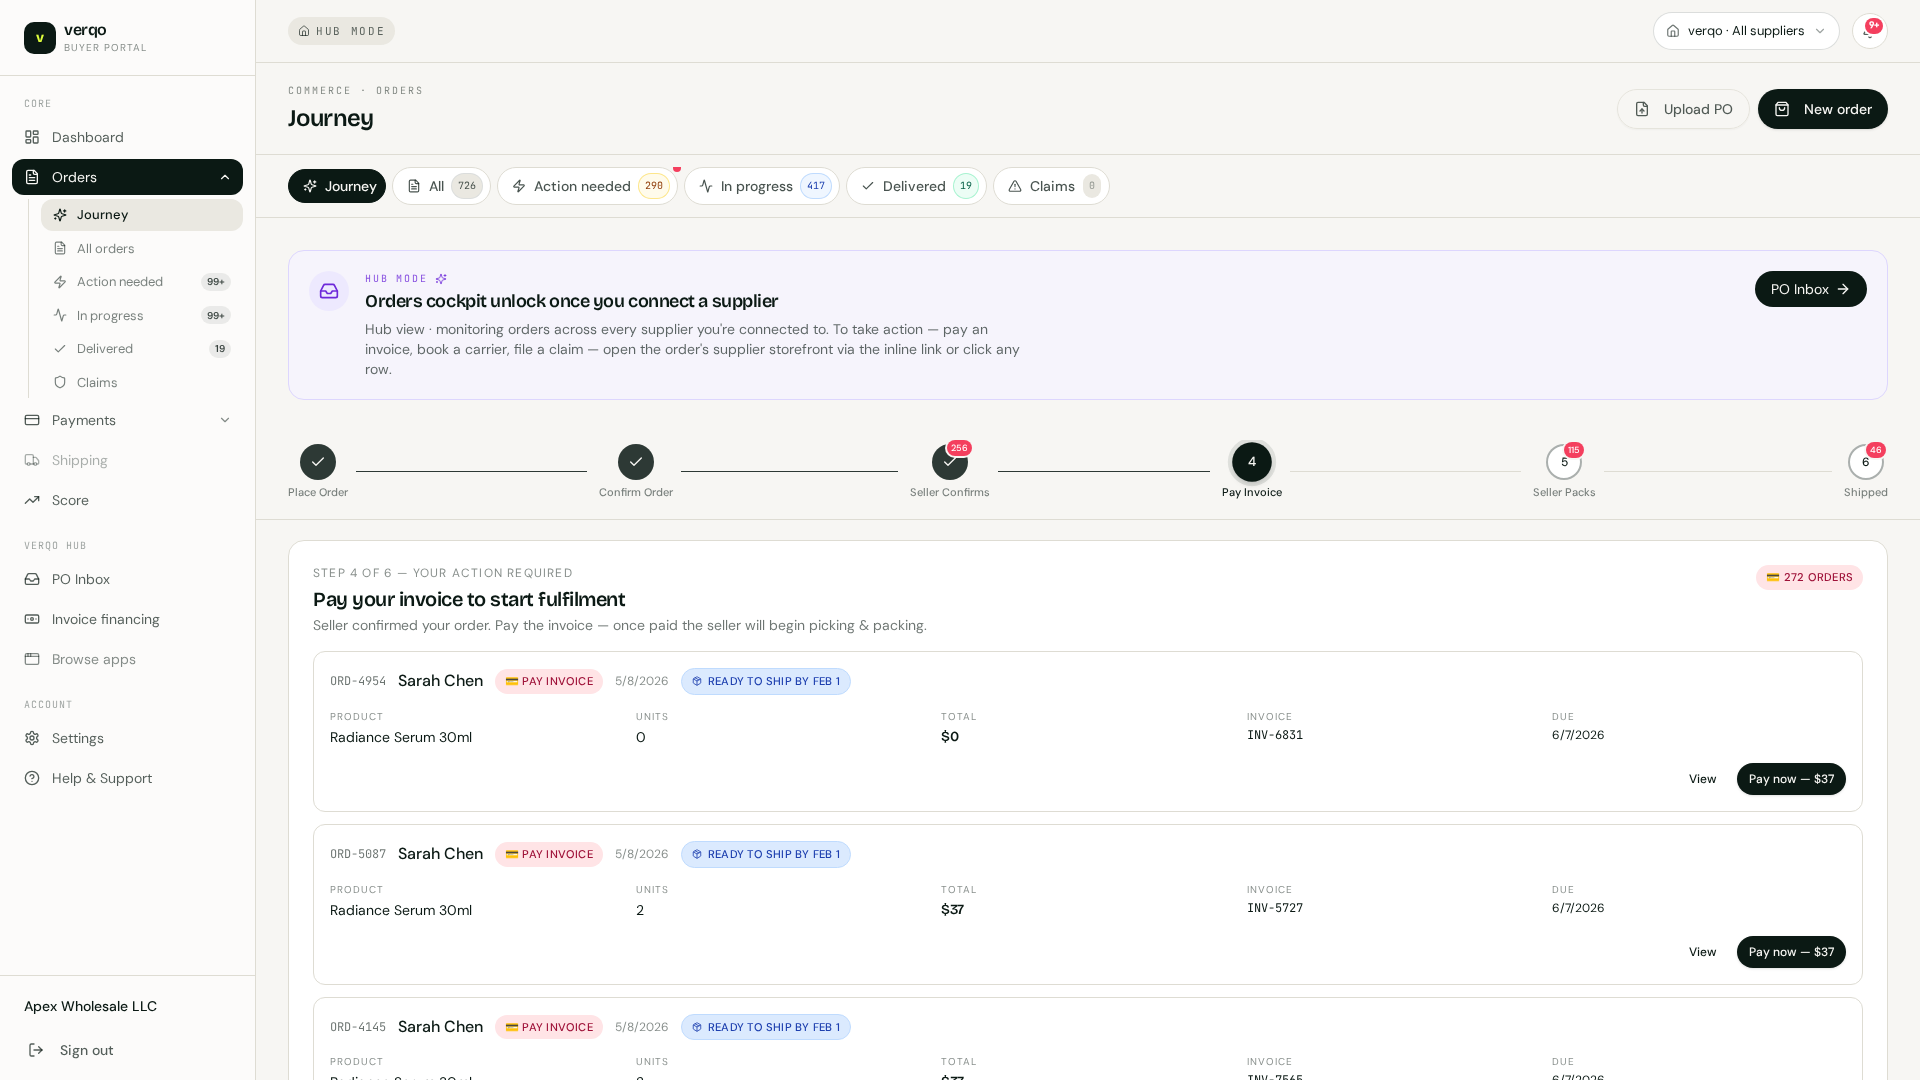Open Shipping in sidebar

tap(127, 460)
